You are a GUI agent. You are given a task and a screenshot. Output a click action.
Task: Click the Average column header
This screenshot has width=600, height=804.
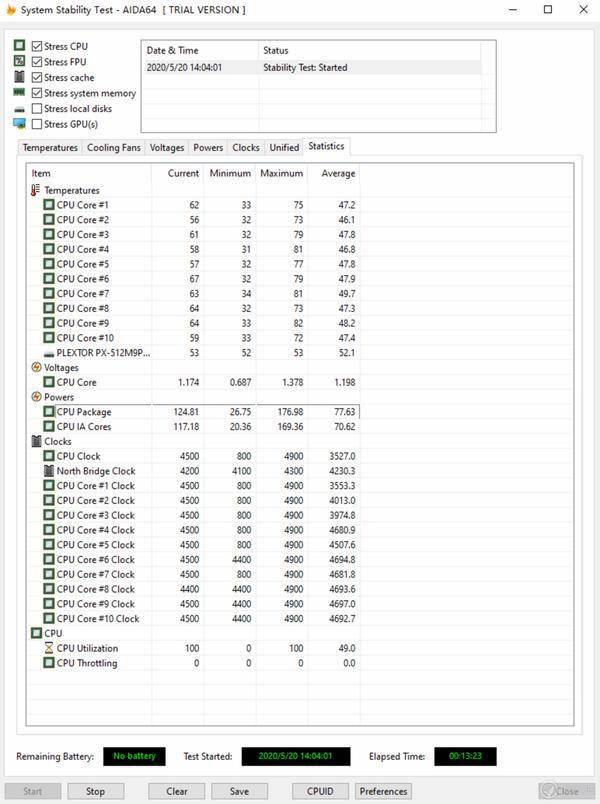[x=334, y=173]
